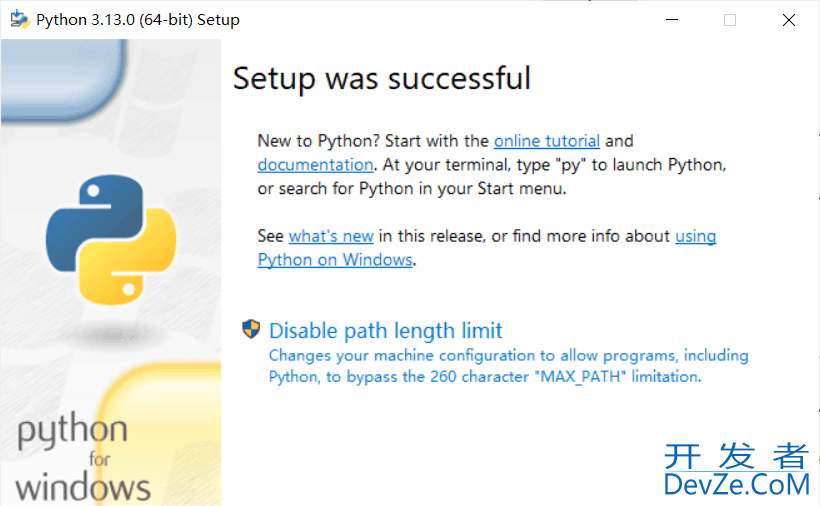Click the Python installer icon in title bar
The height and width of the screenshot is (506, 820).
(20, 19)
